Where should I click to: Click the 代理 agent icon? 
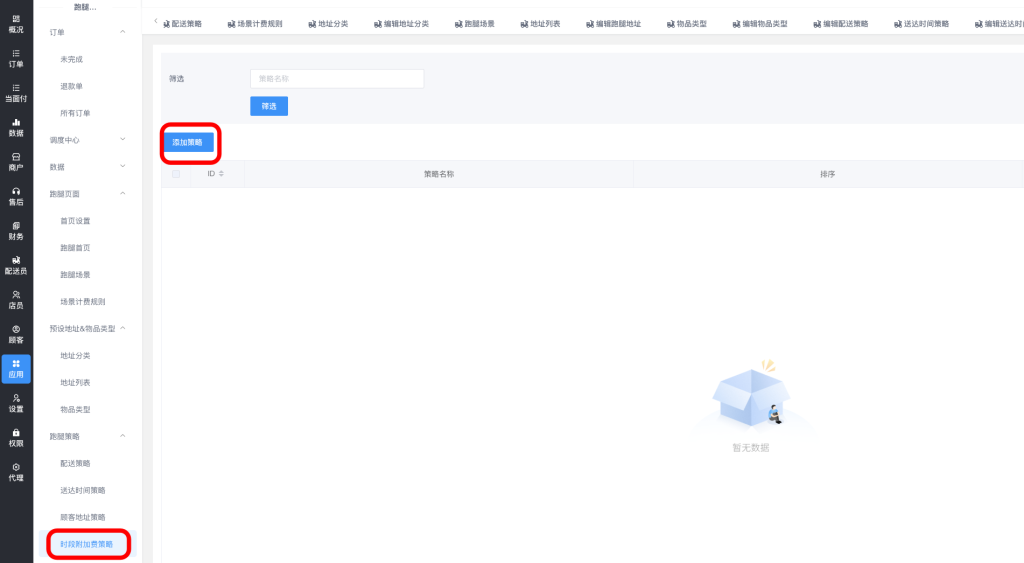click(16, 472)
